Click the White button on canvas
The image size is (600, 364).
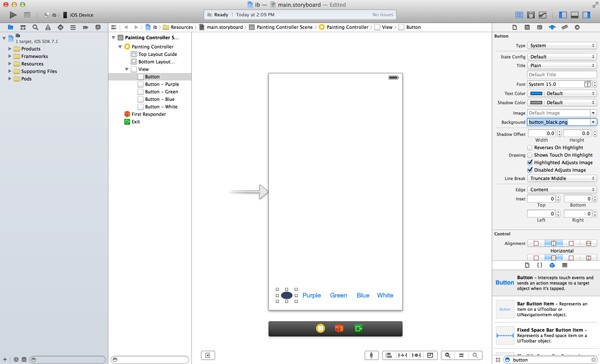coord(385,295)
